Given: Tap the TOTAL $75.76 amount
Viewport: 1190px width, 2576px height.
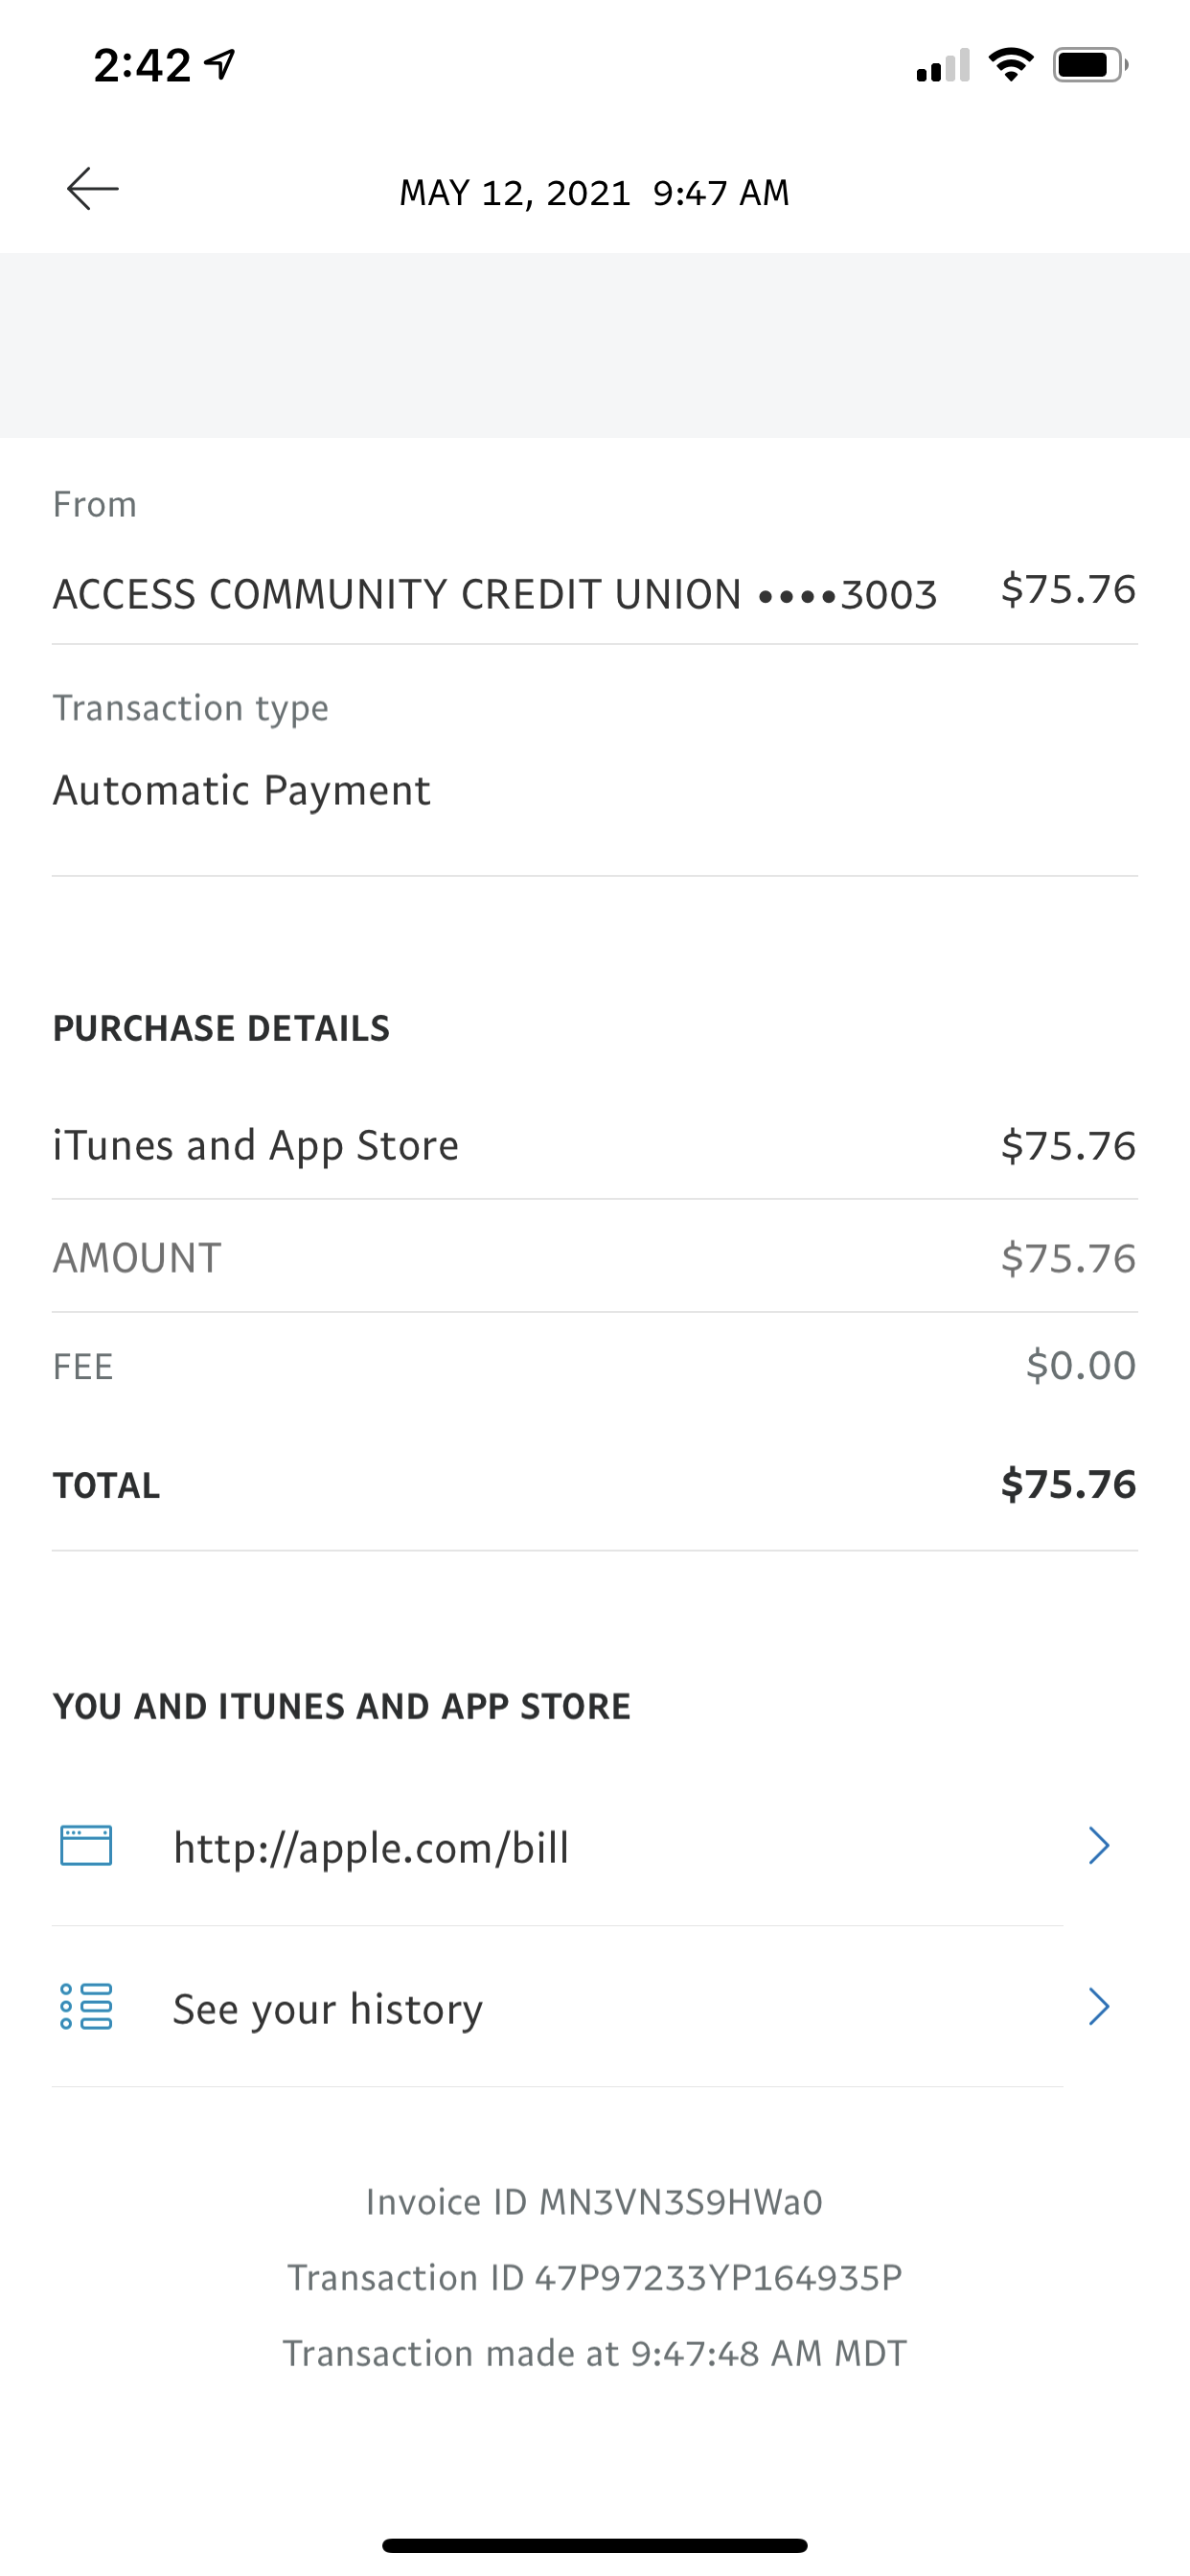Looking at the screenshot, I should (1068, 1484).
